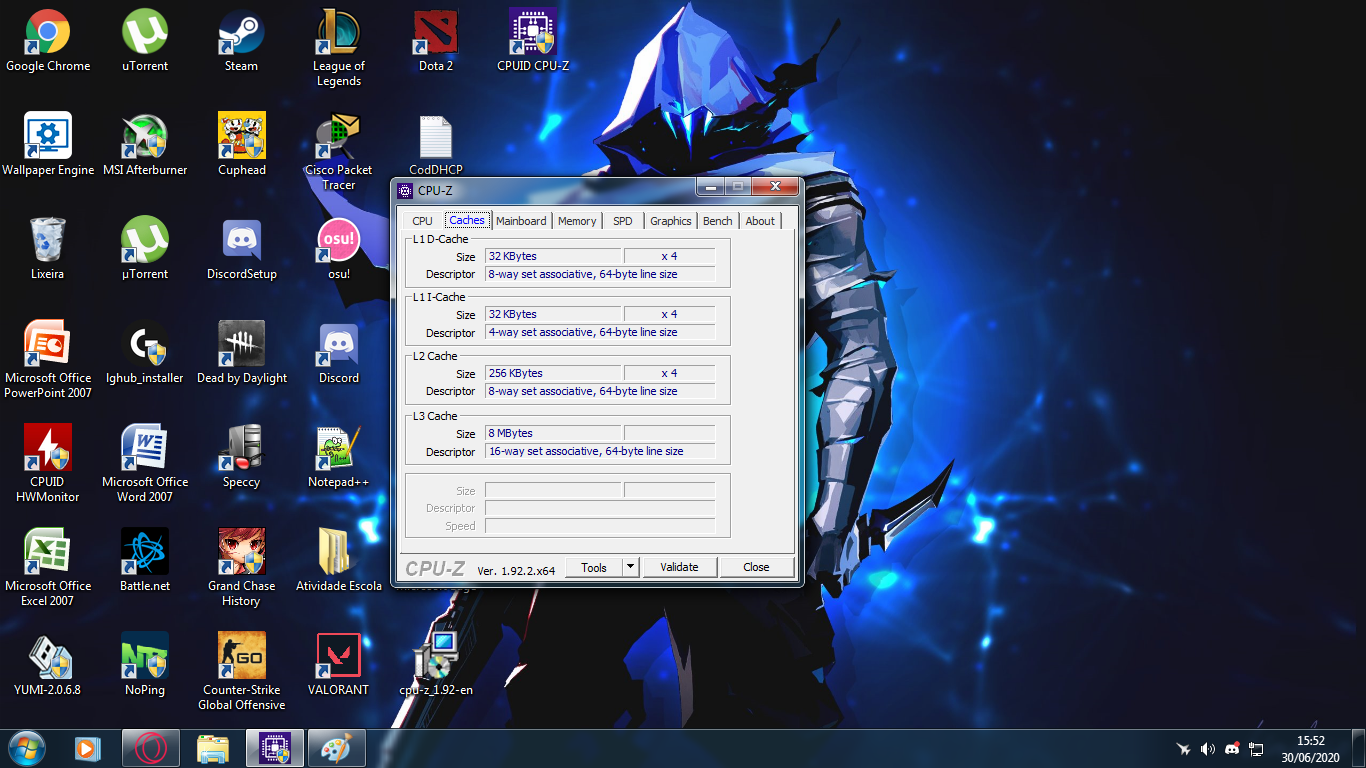Viewport: 1366px width, 768px height.
Task: Open Paint taskbar icon
Action: [337, 748]
